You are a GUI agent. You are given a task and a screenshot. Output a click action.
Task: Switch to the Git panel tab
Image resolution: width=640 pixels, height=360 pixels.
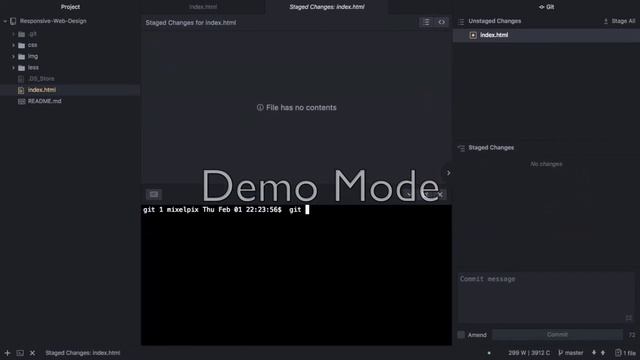click(546, 7)
